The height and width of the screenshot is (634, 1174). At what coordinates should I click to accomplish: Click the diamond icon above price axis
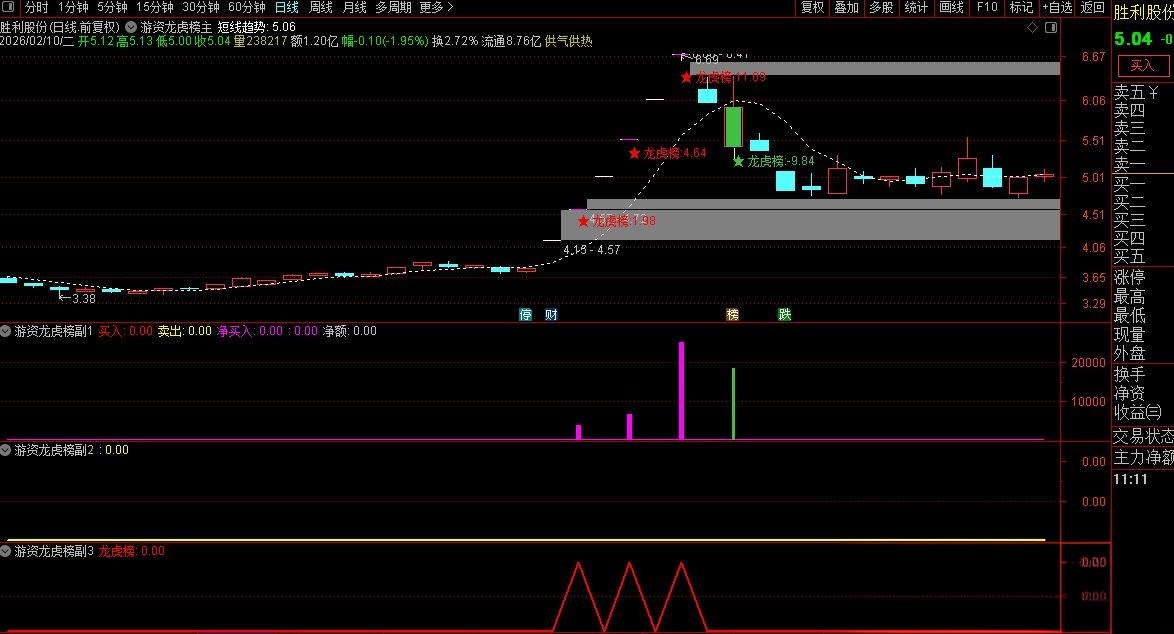click(x=1033, y=29)
